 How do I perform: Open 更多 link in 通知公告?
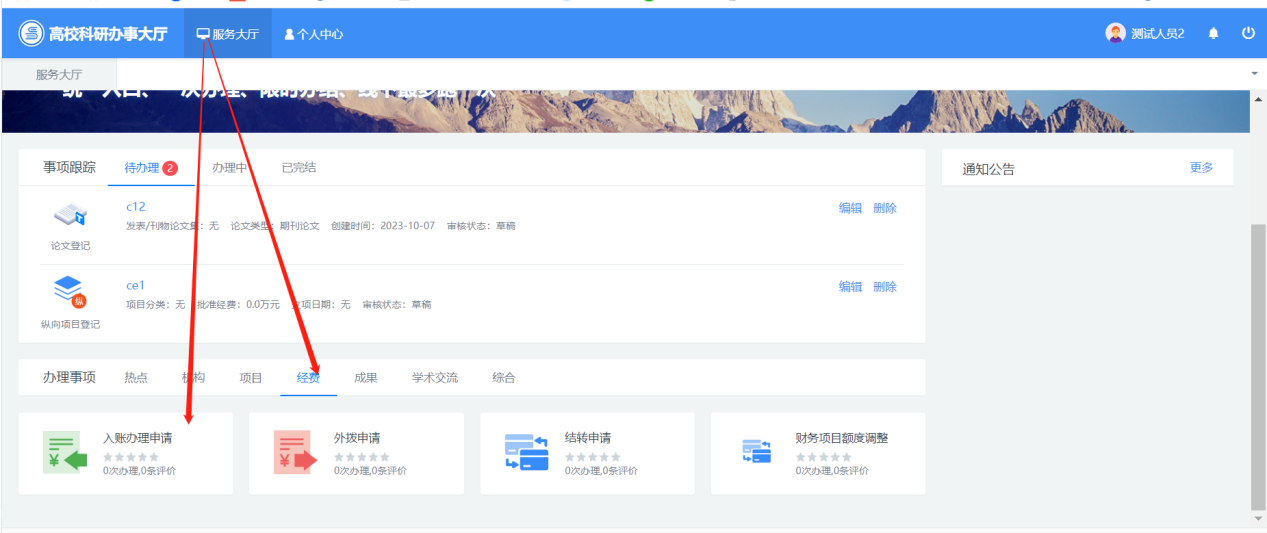pos(1201,168)
